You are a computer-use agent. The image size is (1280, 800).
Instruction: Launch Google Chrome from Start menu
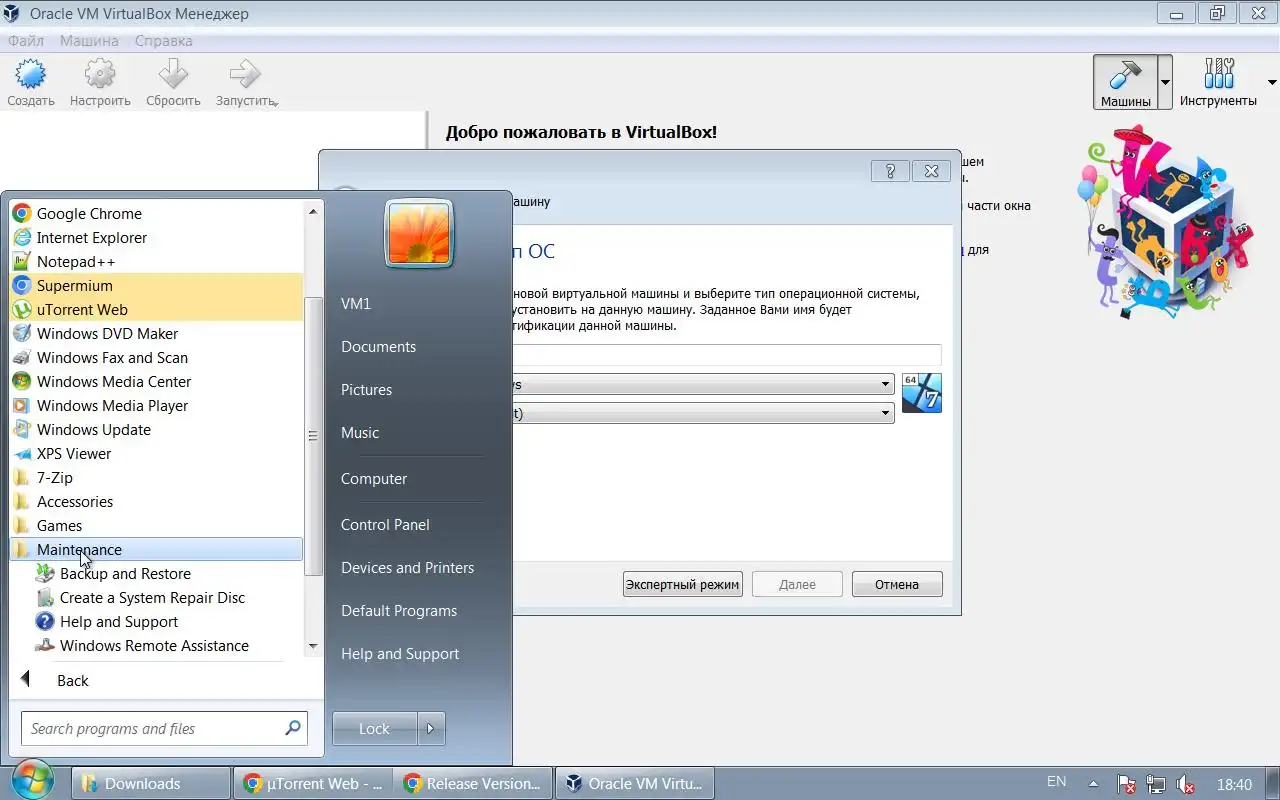(156, 213)
